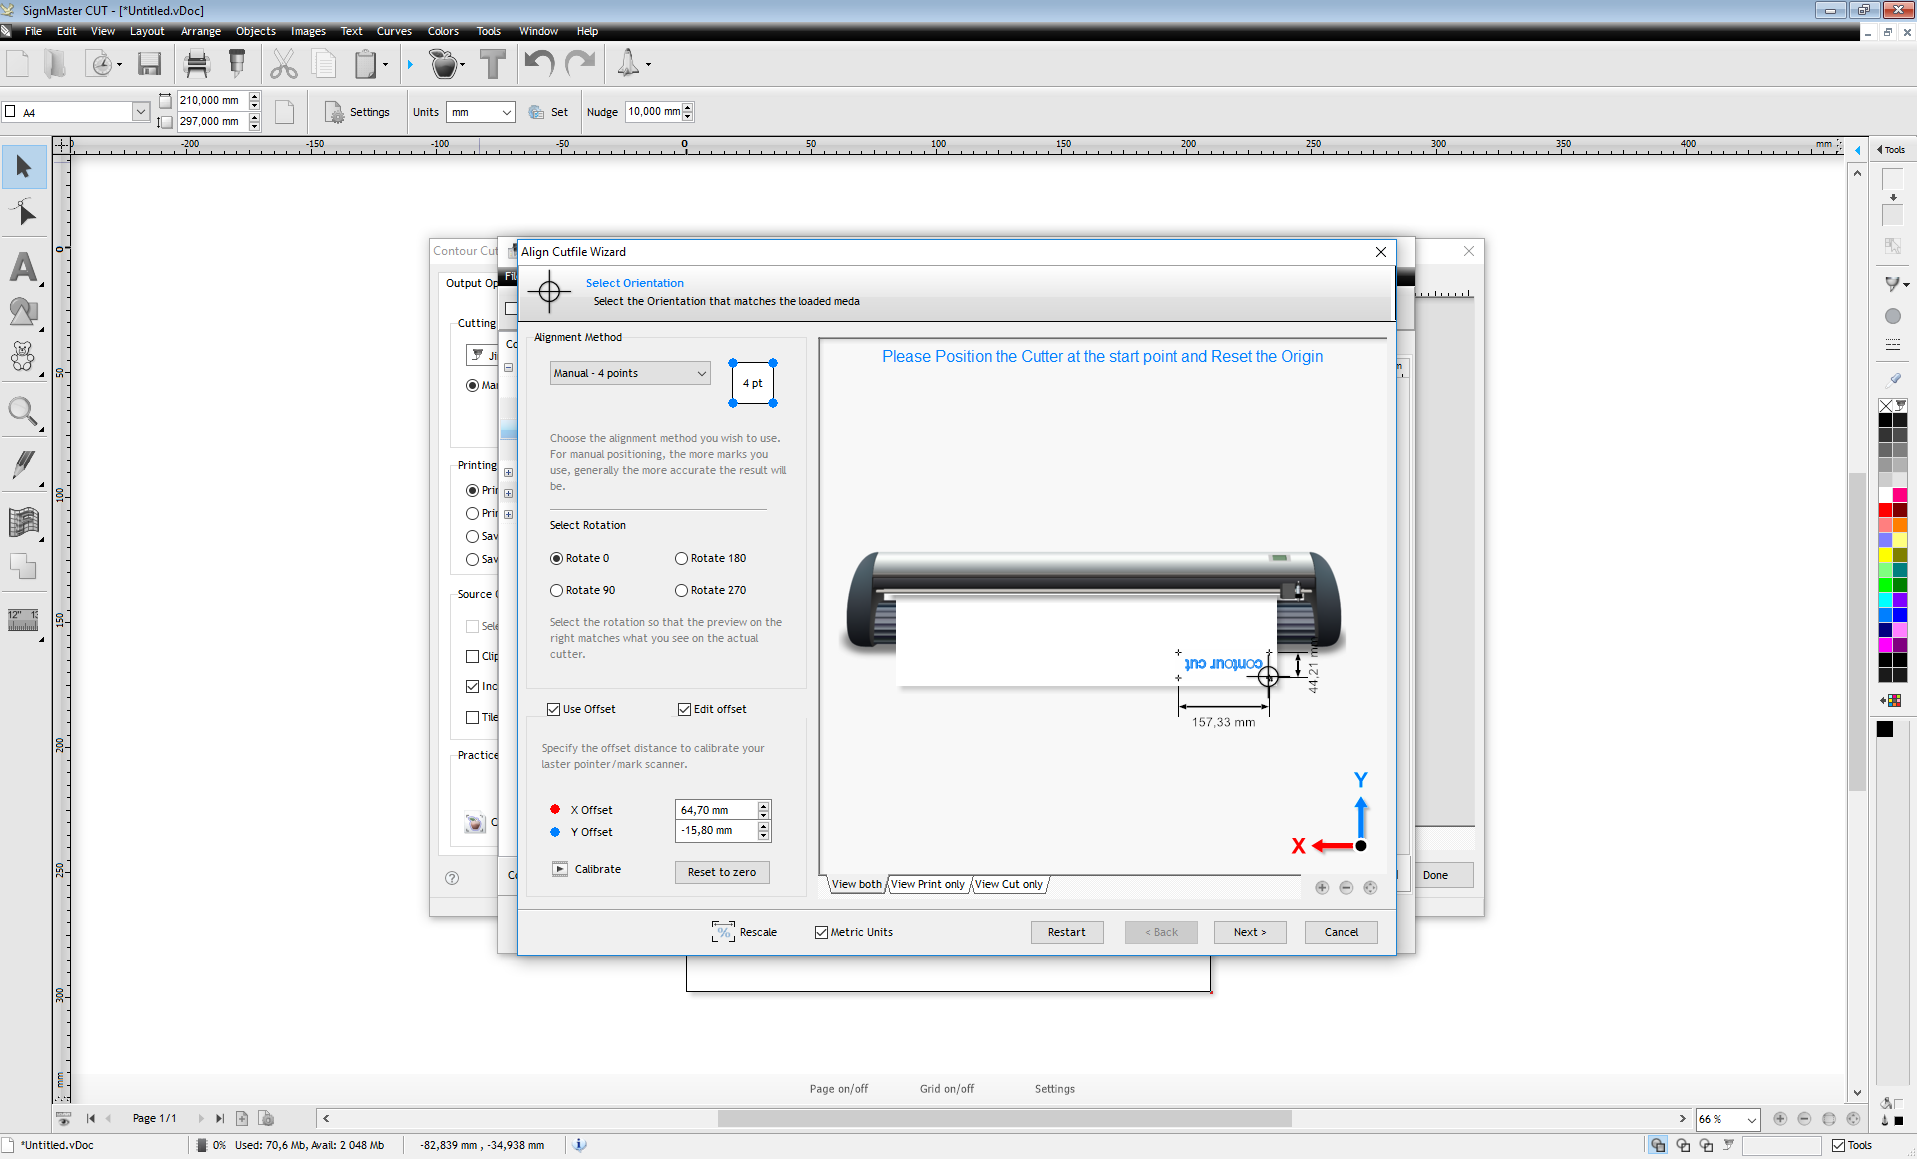
Task: Toggle the Tools checkbox in status bar
Action: tap(1838, 1145)
